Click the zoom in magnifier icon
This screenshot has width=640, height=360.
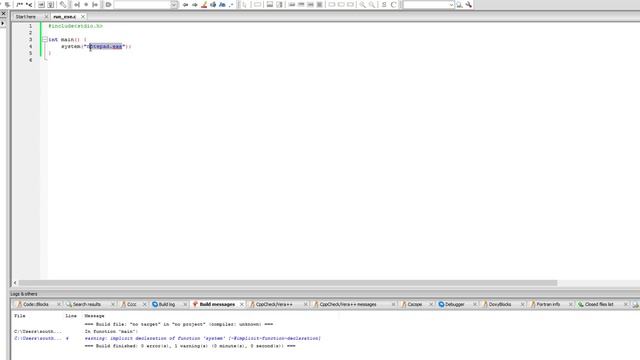[362, 4]
